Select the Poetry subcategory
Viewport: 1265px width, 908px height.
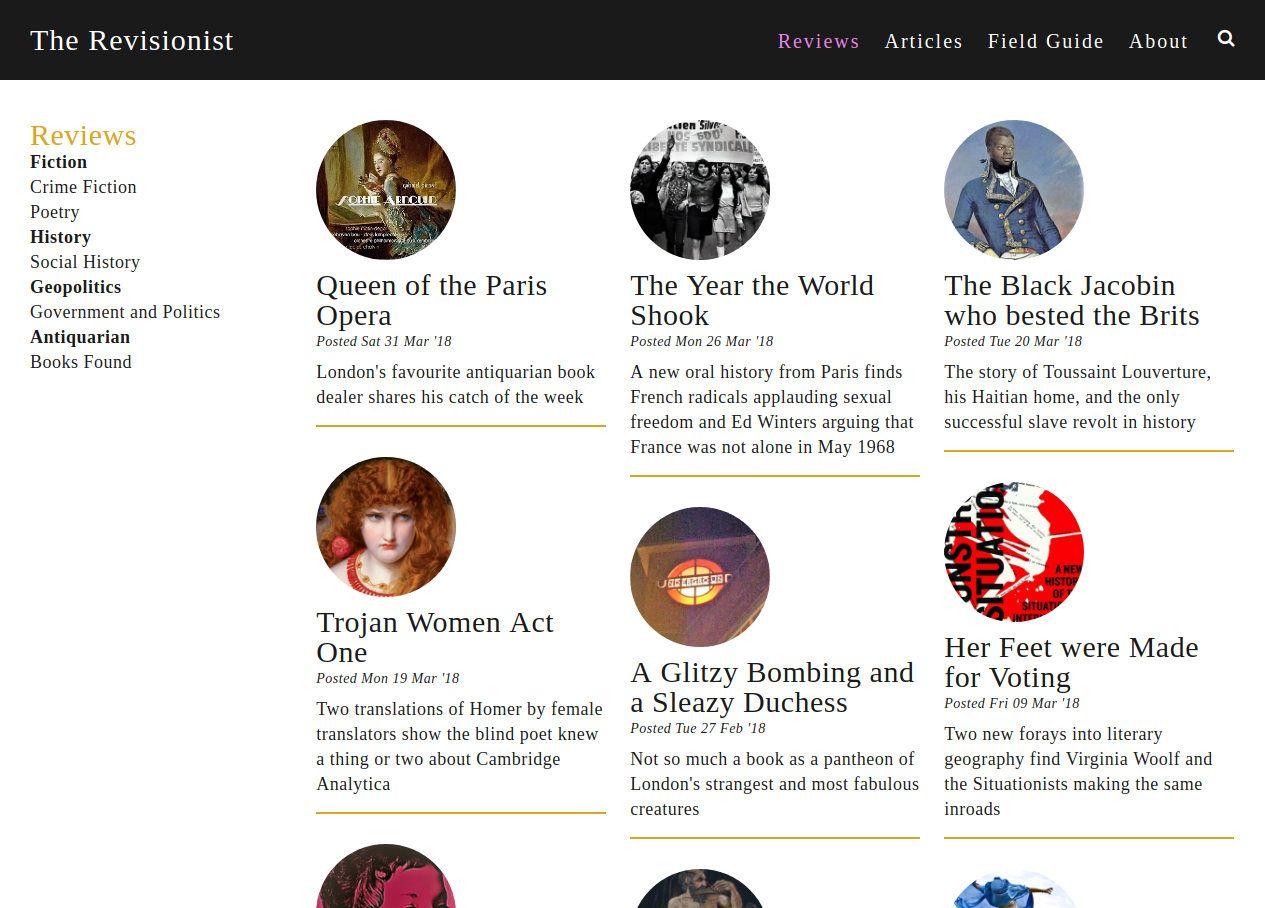[55, 212]
